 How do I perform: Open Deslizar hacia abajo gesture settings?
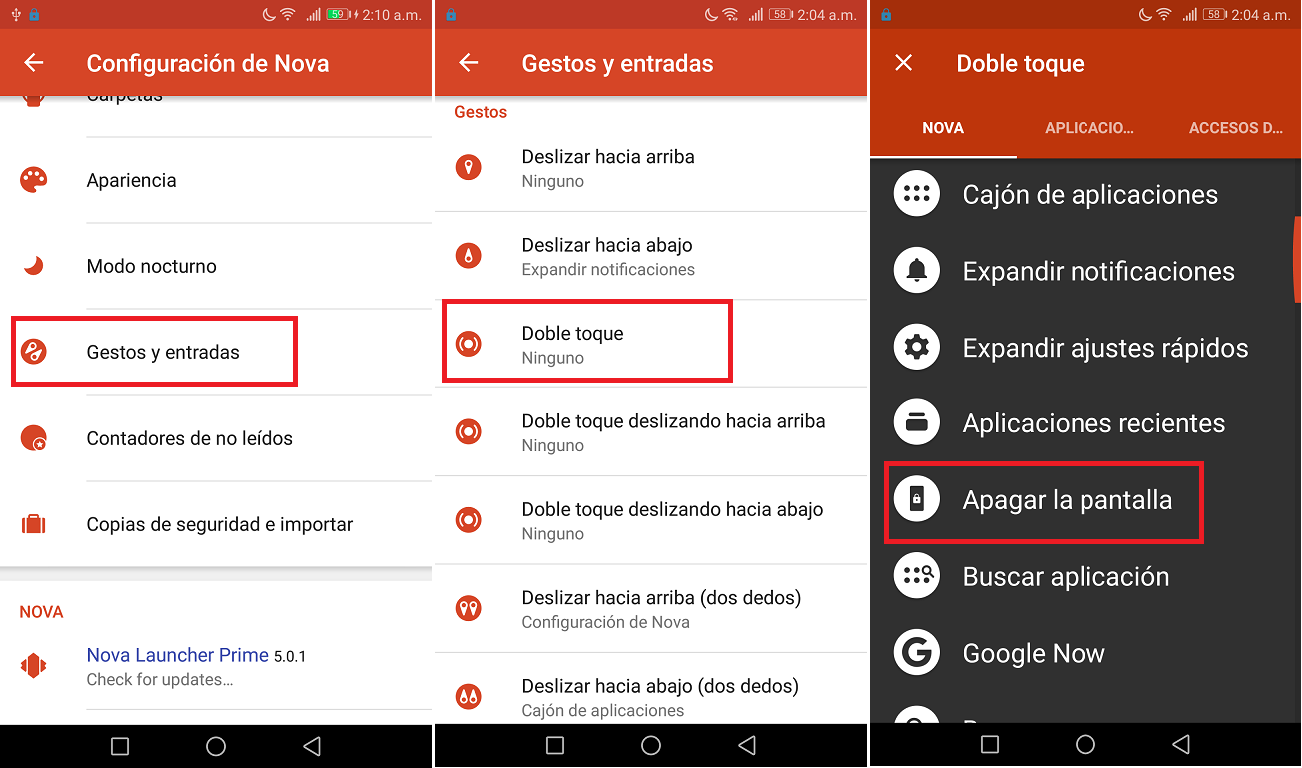(x=650, y=256)
